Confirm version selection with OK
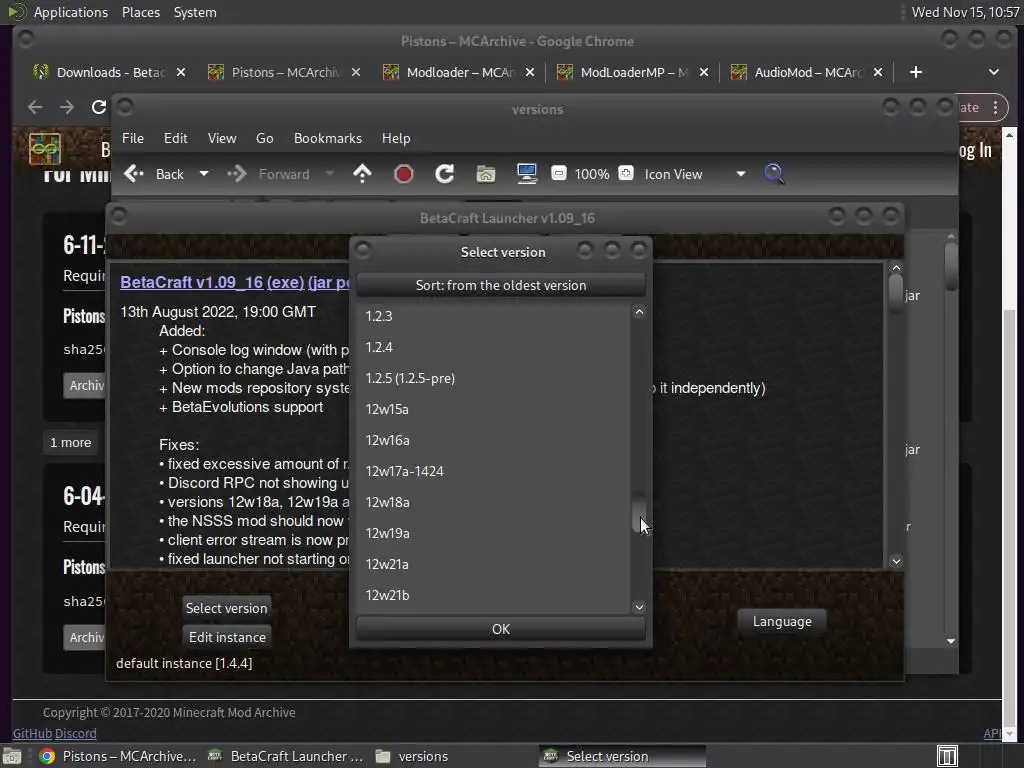 pos(501,629)
